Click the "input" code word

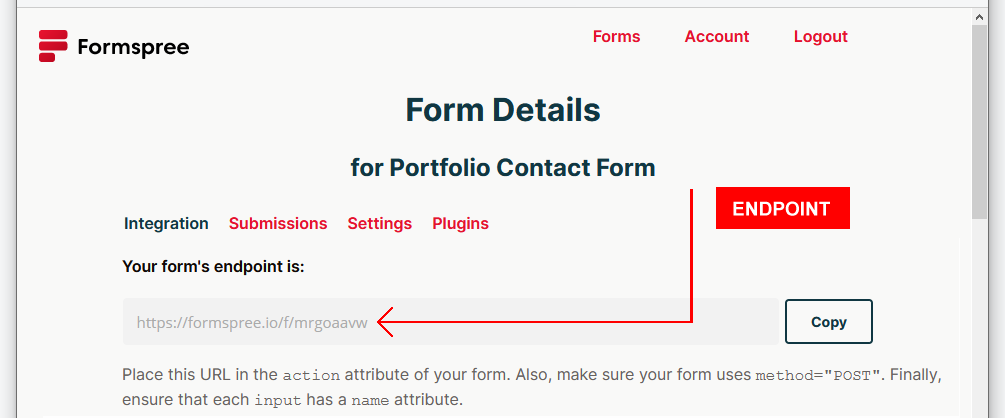point(277,400)
